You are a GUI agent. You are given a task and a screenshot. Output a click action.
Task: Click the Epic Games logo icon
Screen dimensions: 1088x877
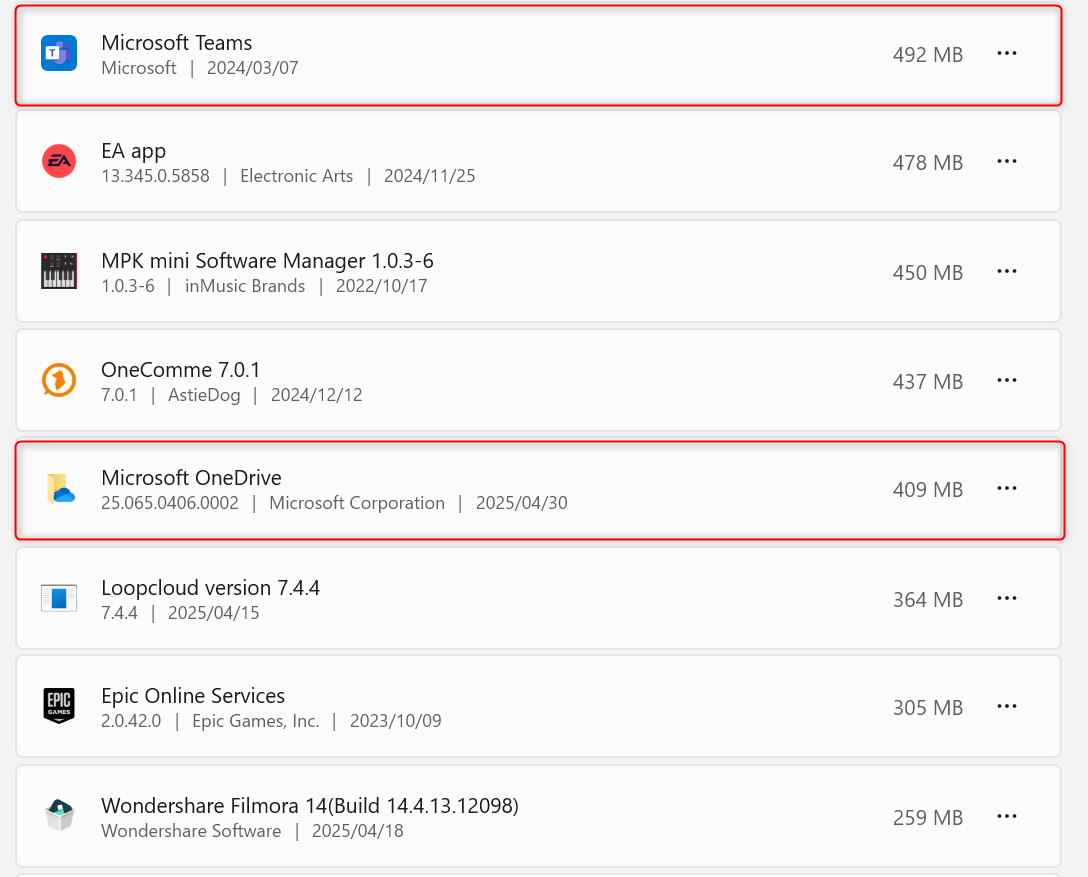pos(59,706)
